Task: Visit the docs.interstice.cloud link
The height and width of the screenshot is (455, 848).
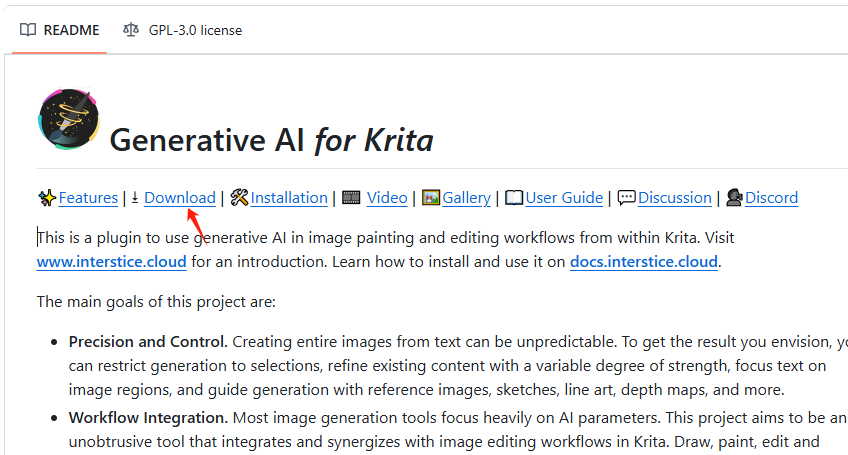Action: [644, 263]
